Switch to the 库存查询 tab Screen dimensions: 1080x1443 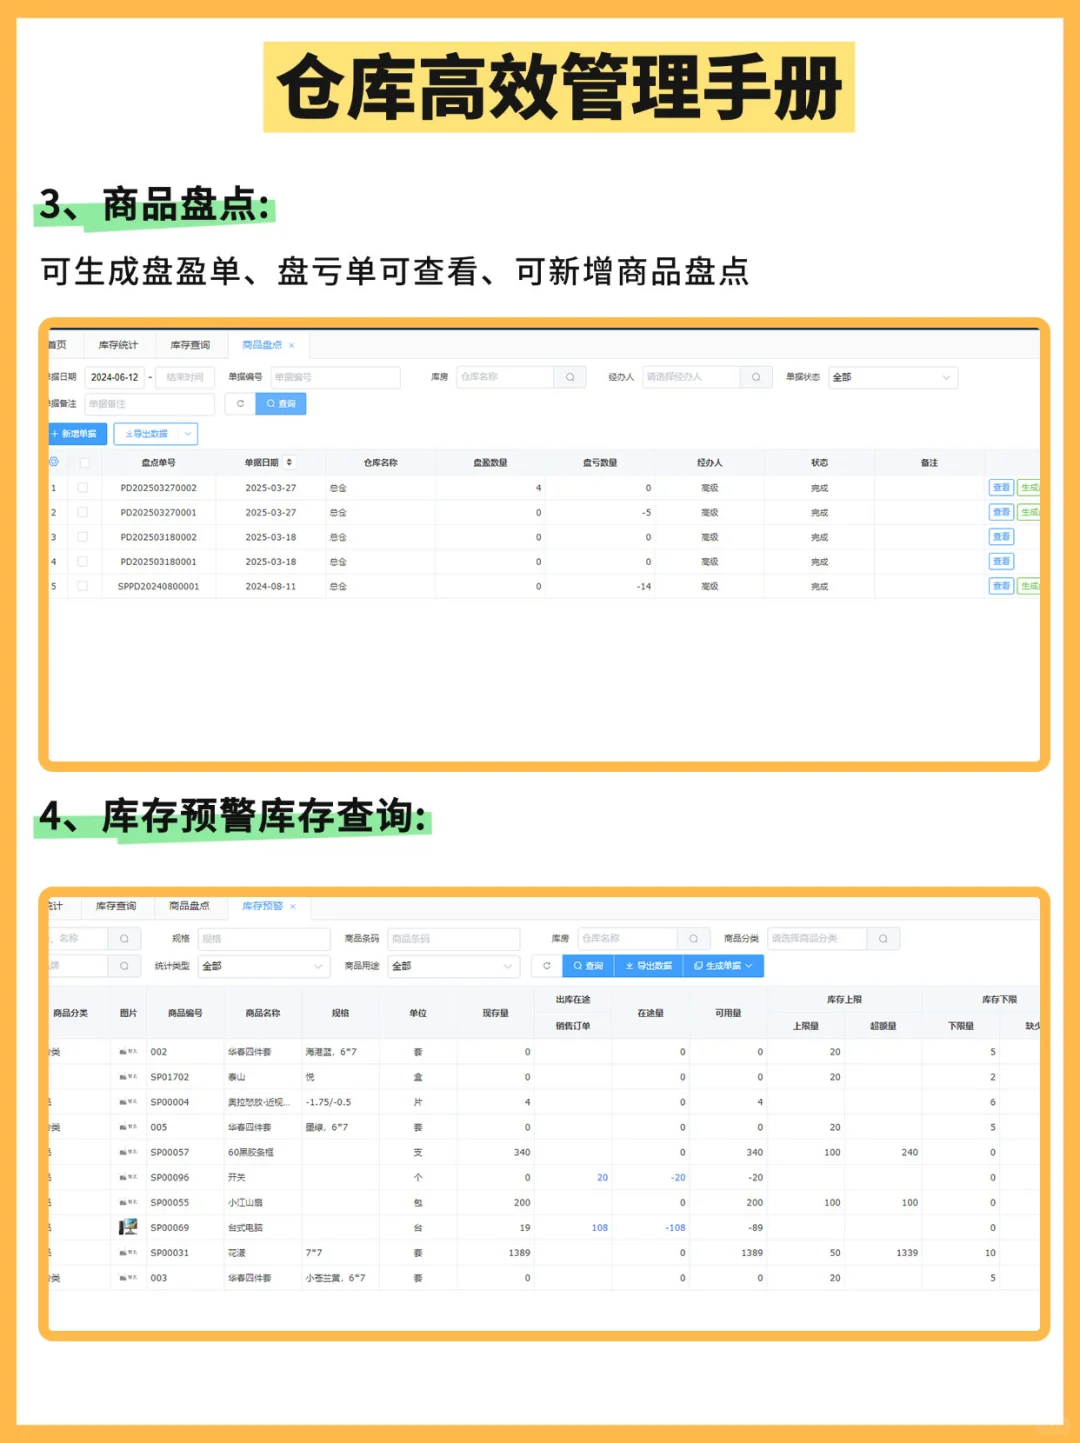(190, 344)
